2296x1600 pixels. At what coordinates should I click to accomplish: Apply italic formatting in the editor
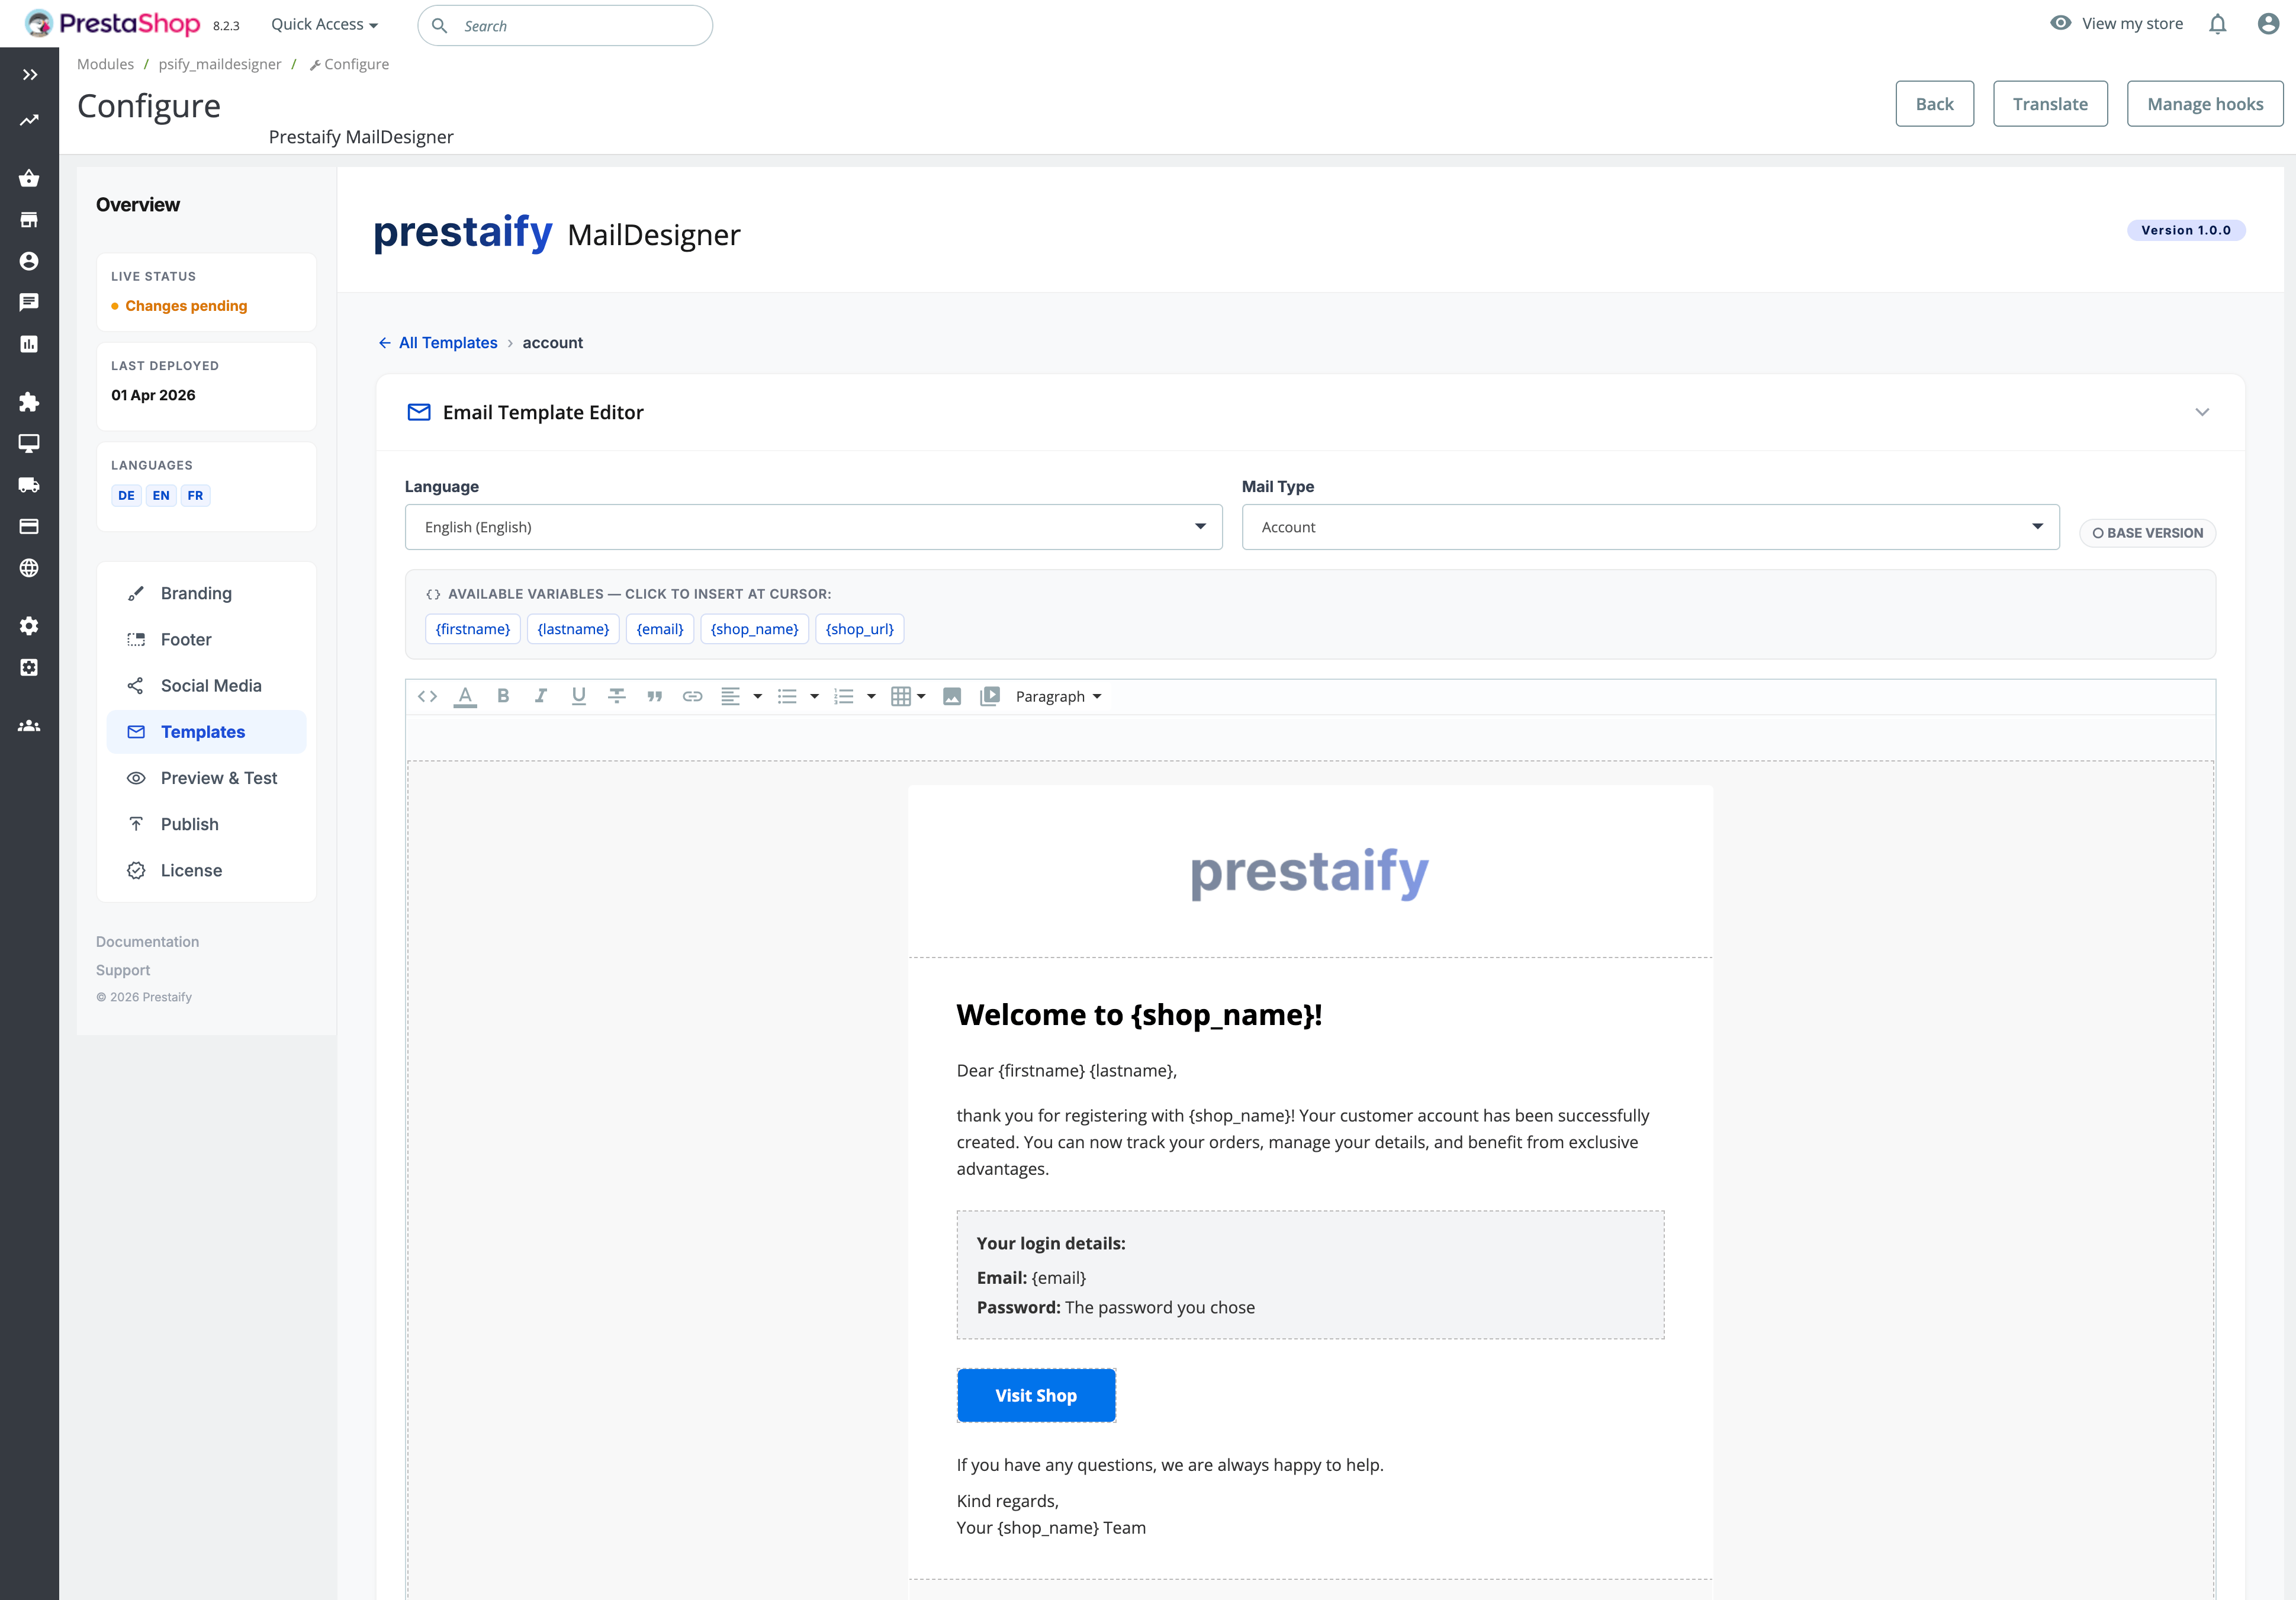[541, 697]
